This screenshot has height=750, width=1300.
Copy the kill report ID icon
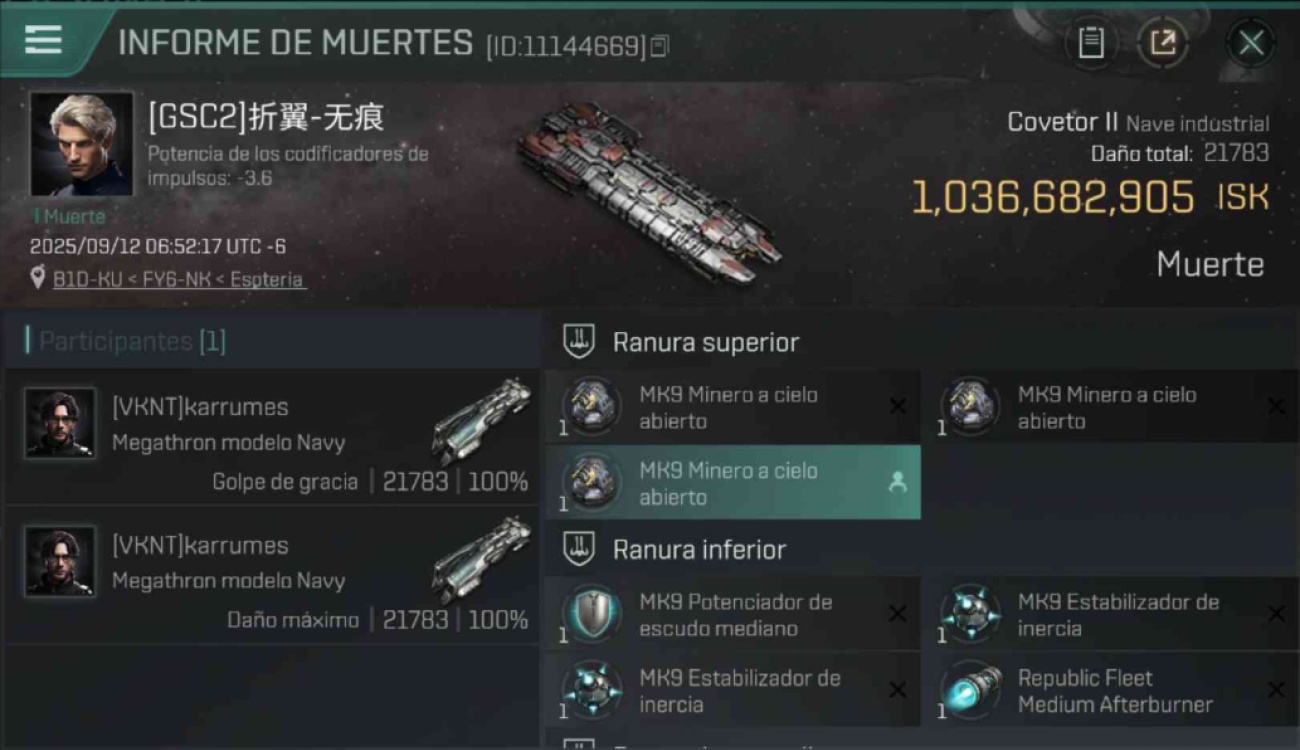[659, 46]
